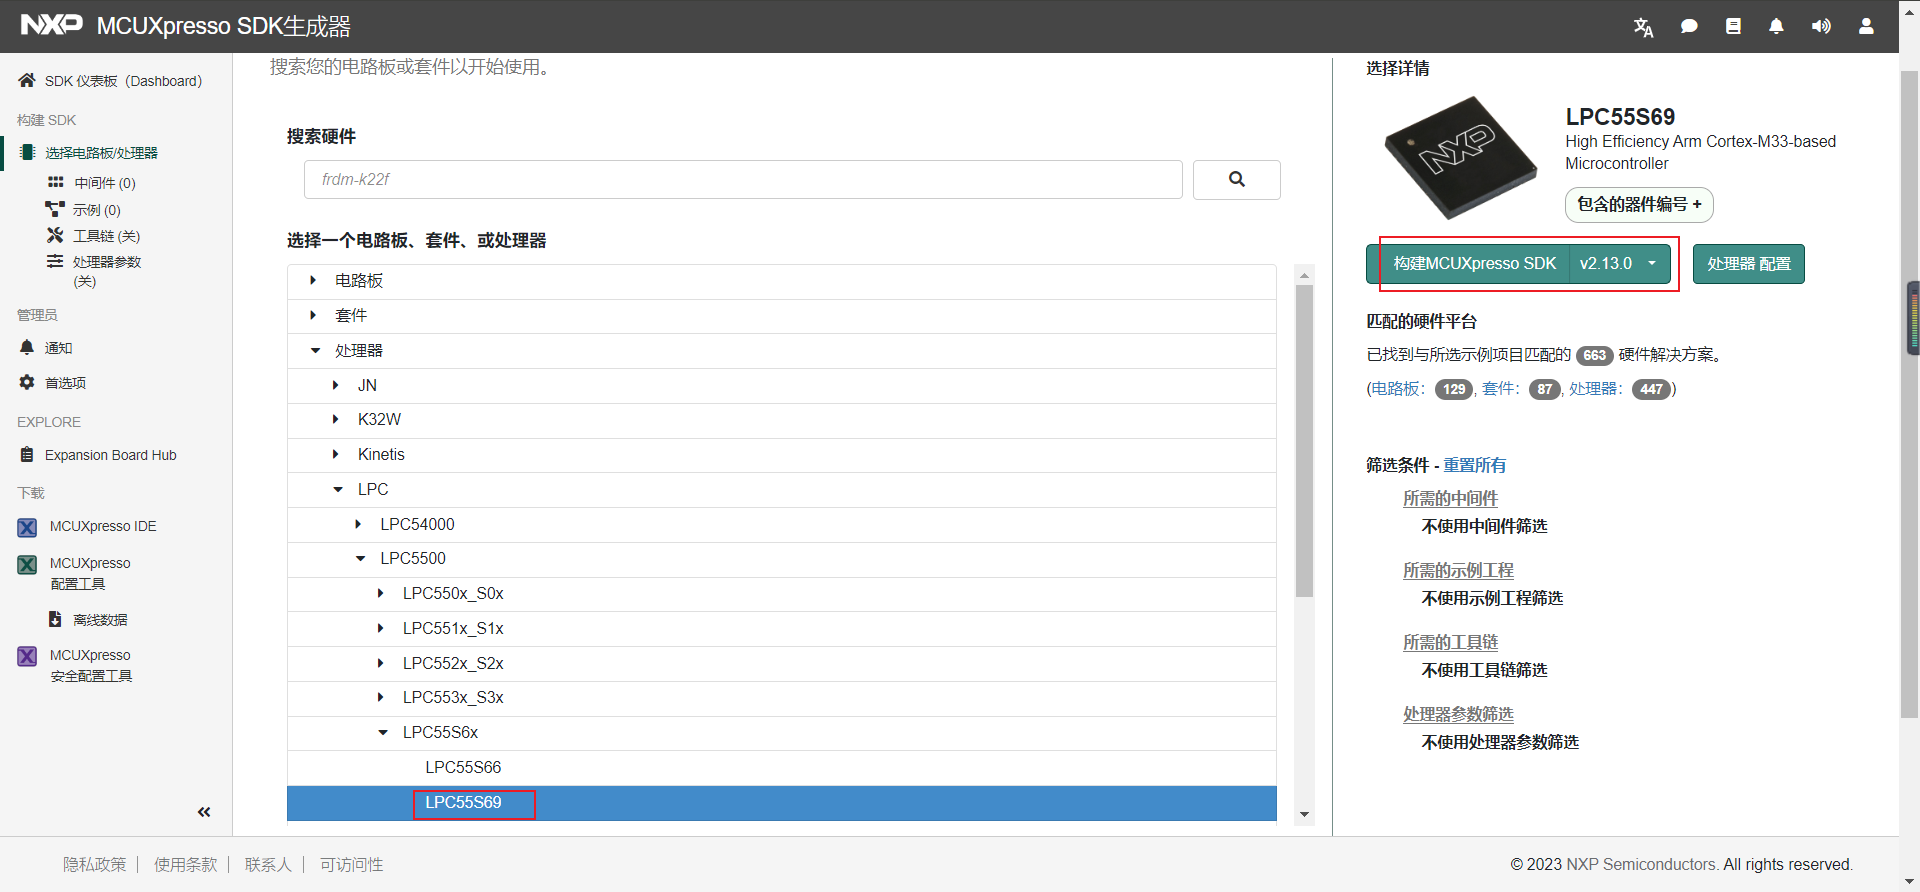This screenshot has height=892, width=1920.
Task: Expand the JN processor family
Action: coord(335,385)
